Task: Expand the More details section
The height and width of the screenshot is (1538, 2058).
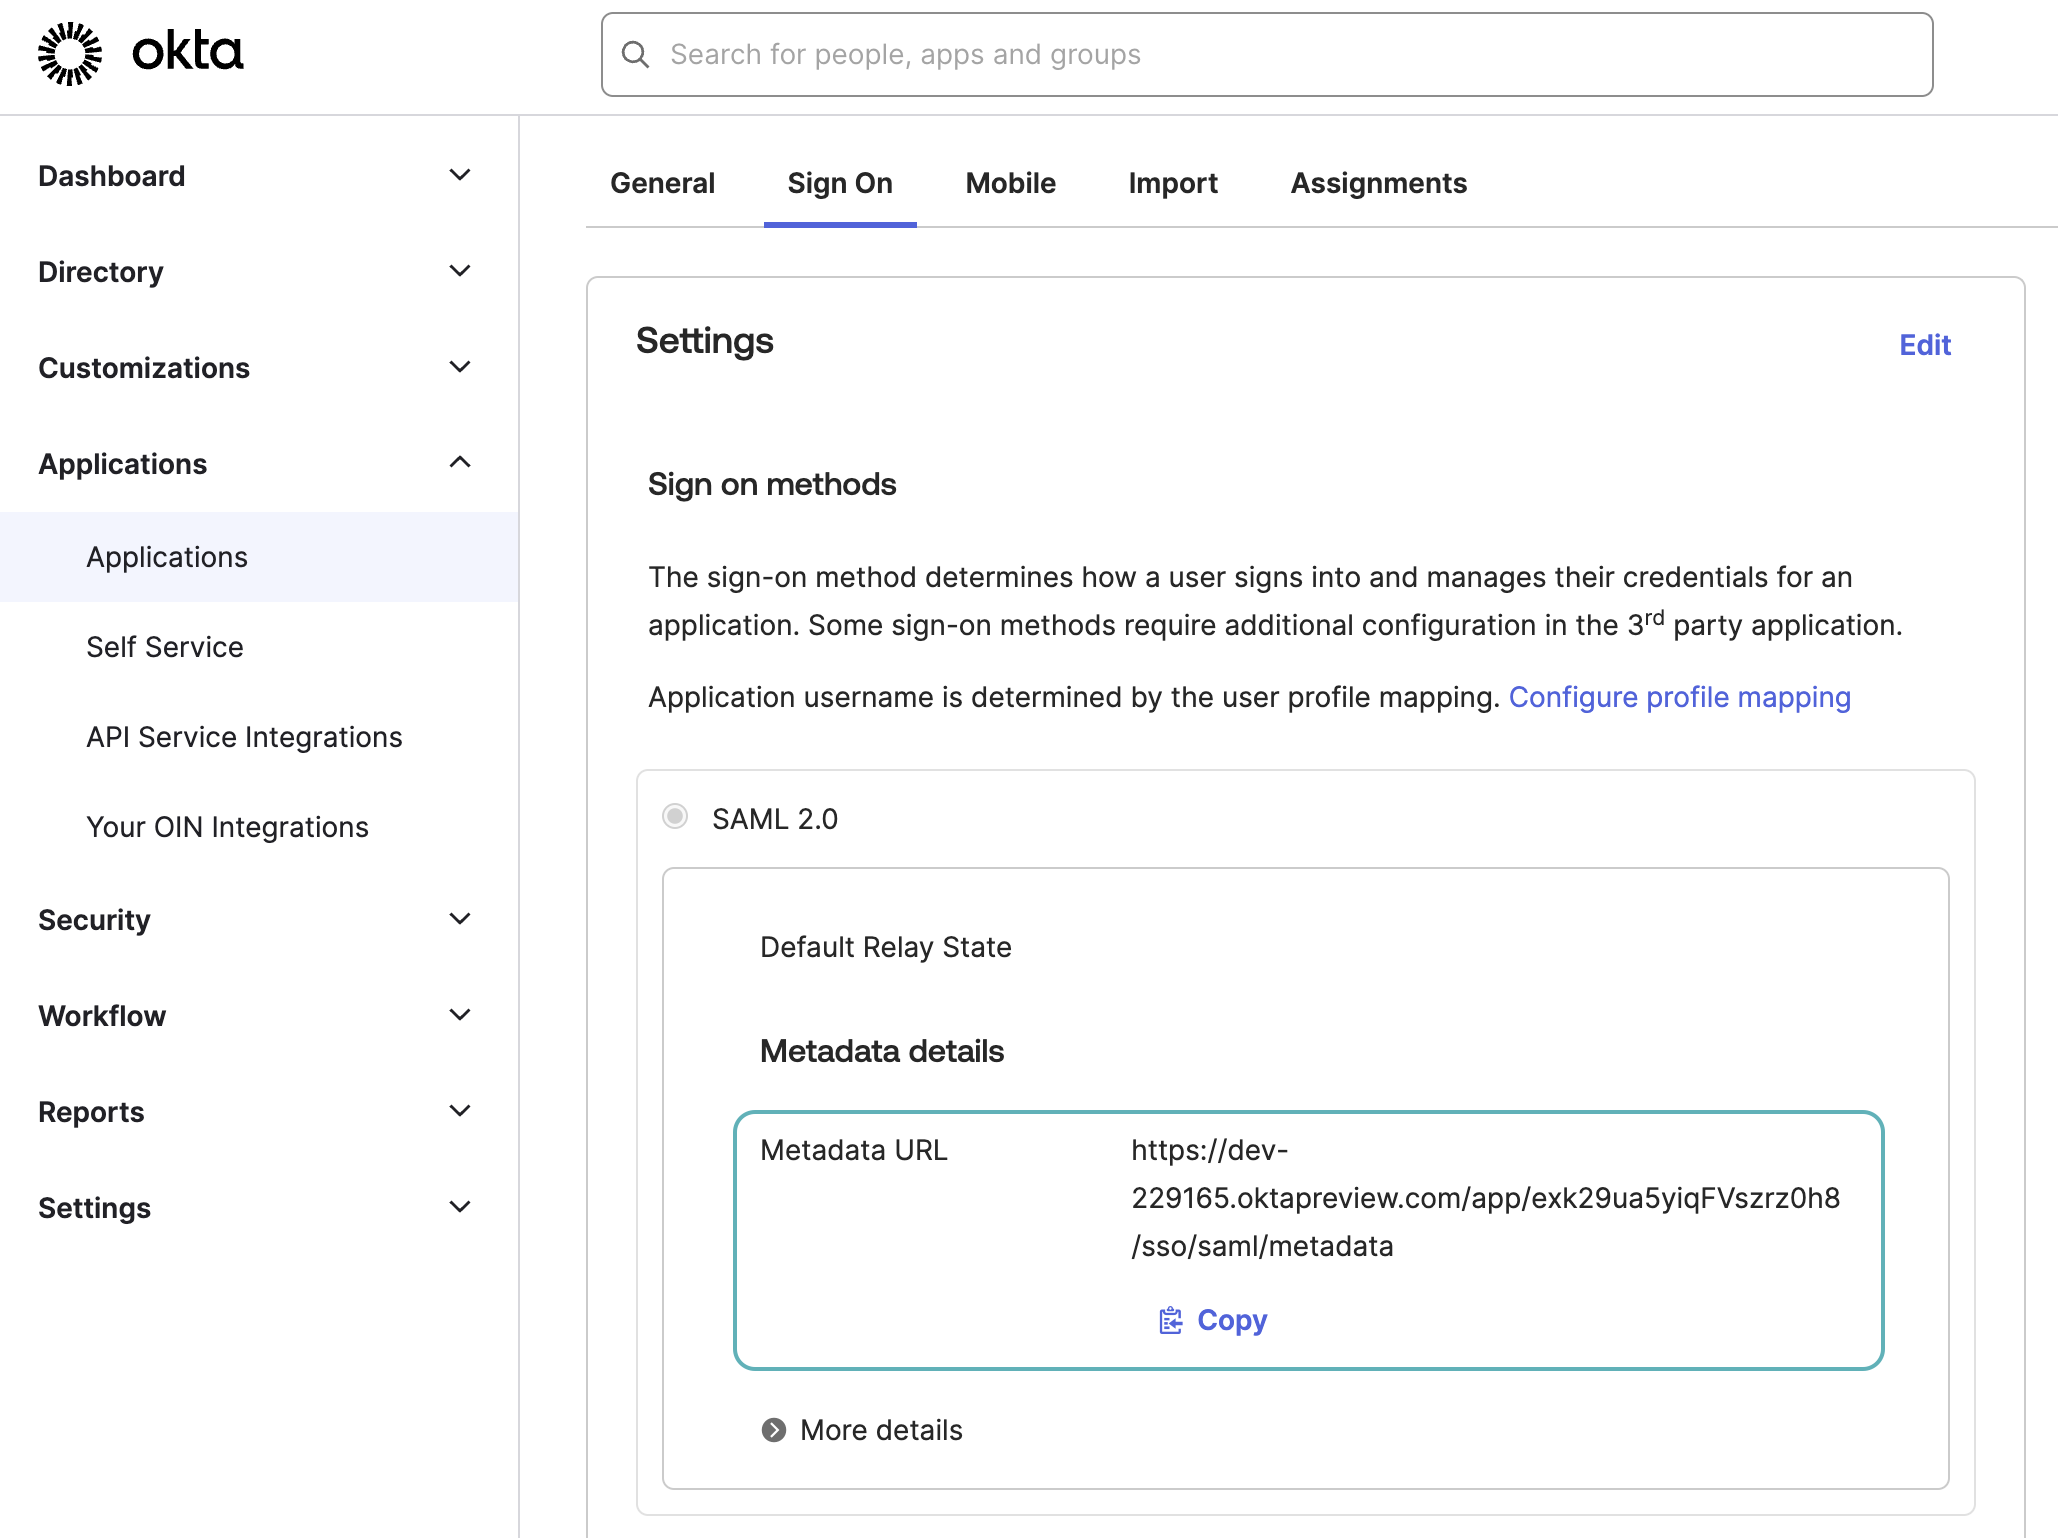Action: click(861, 1430)
